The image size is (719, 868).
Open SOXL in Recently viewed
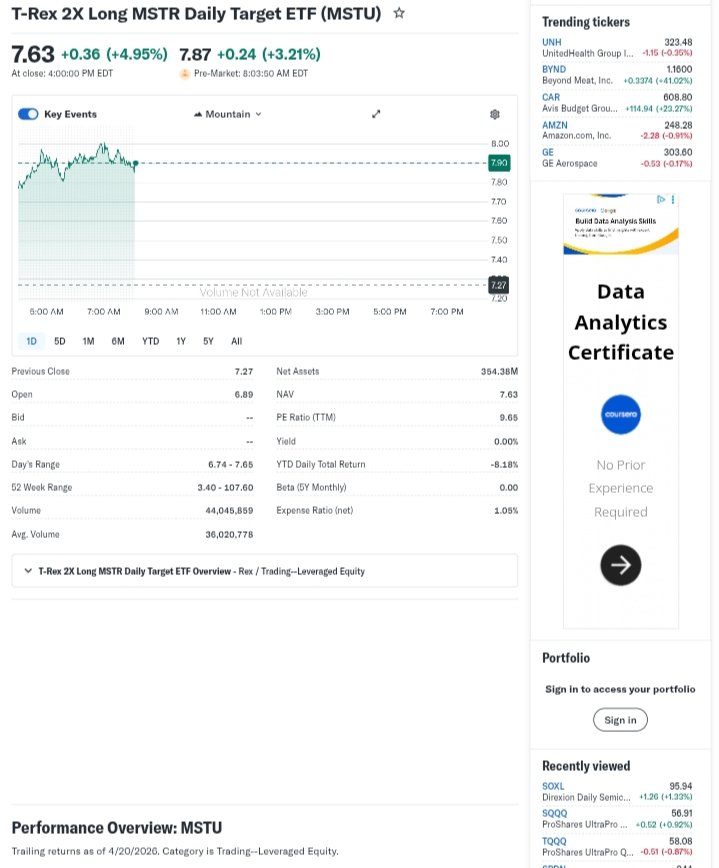tap(553, 786)
